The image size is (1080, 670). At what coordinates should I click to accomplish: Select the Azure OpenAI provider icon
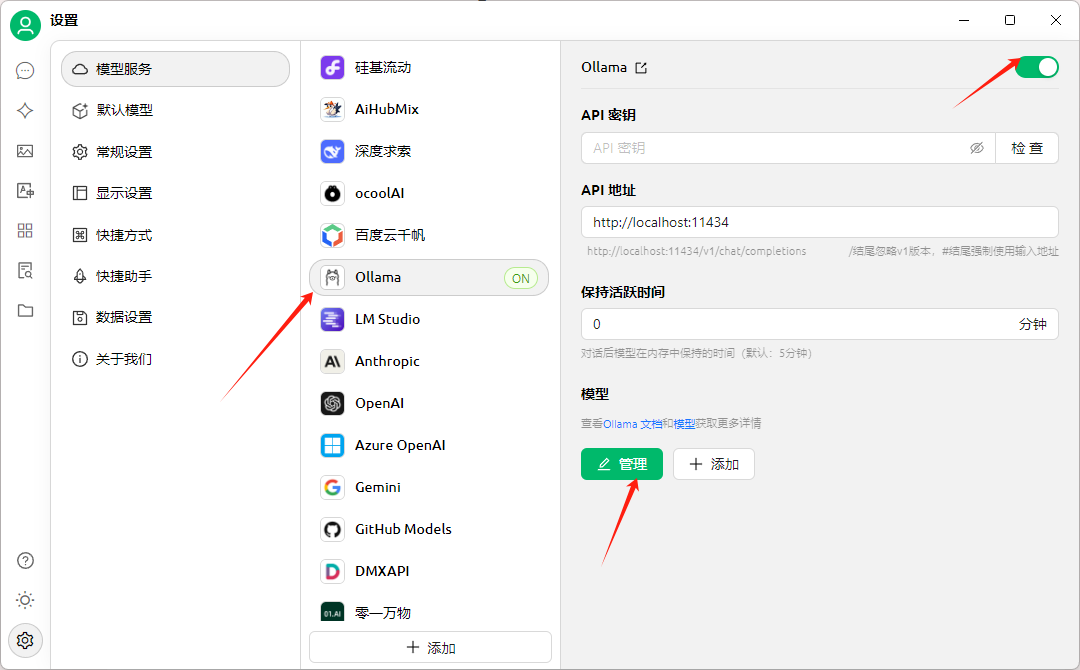coord(333,446)
